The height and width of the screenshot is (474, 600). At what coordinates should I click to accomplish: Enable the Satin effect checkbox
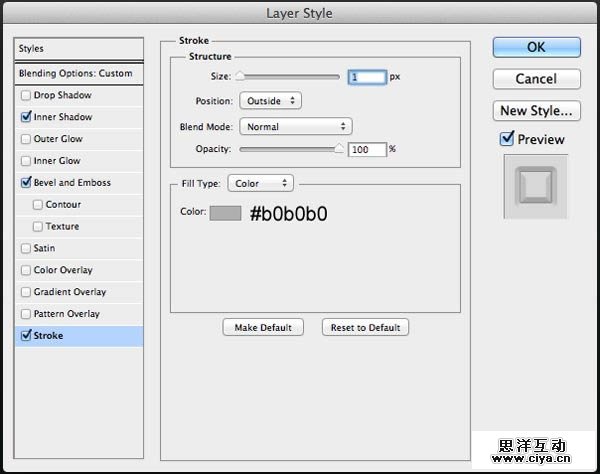pos(25,249)
